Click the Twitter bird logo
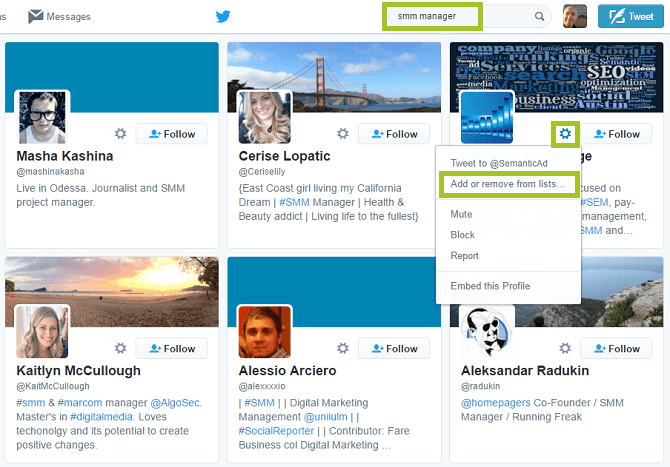 coord(223,16)
